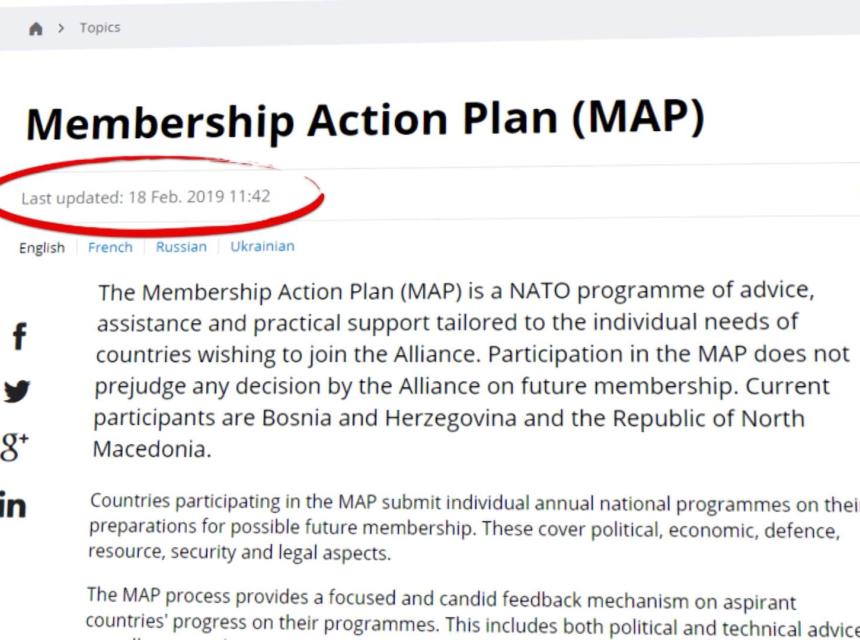Click the Membership Action Plan (MAP) heading
860x640 pixels.
point(364,122)
